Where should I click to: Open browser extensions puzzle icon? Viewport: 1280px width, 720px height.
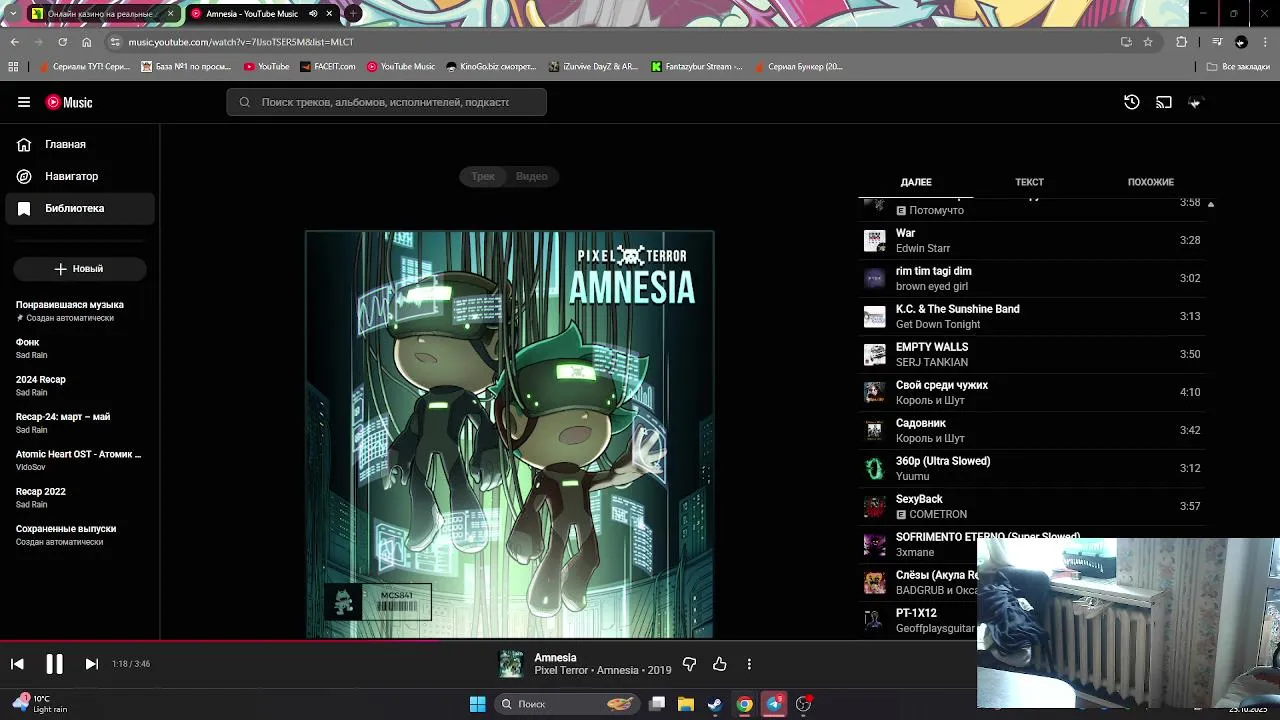(x=1182, y=42)
